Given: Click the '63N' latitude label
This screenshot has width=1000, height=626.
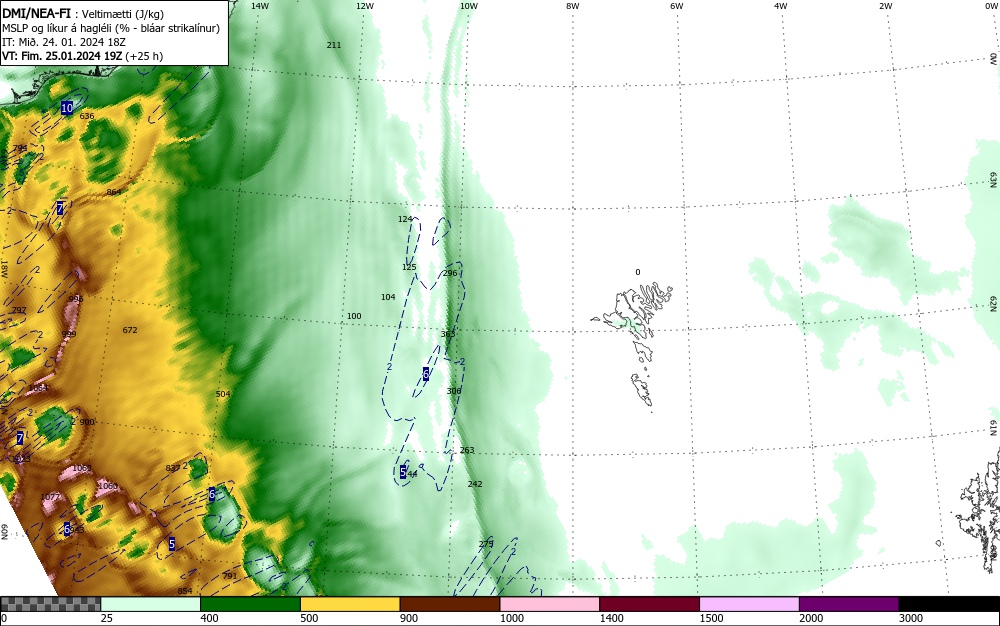Looking at the screenshot, I should pyautogui.click(x=993, y=179).
